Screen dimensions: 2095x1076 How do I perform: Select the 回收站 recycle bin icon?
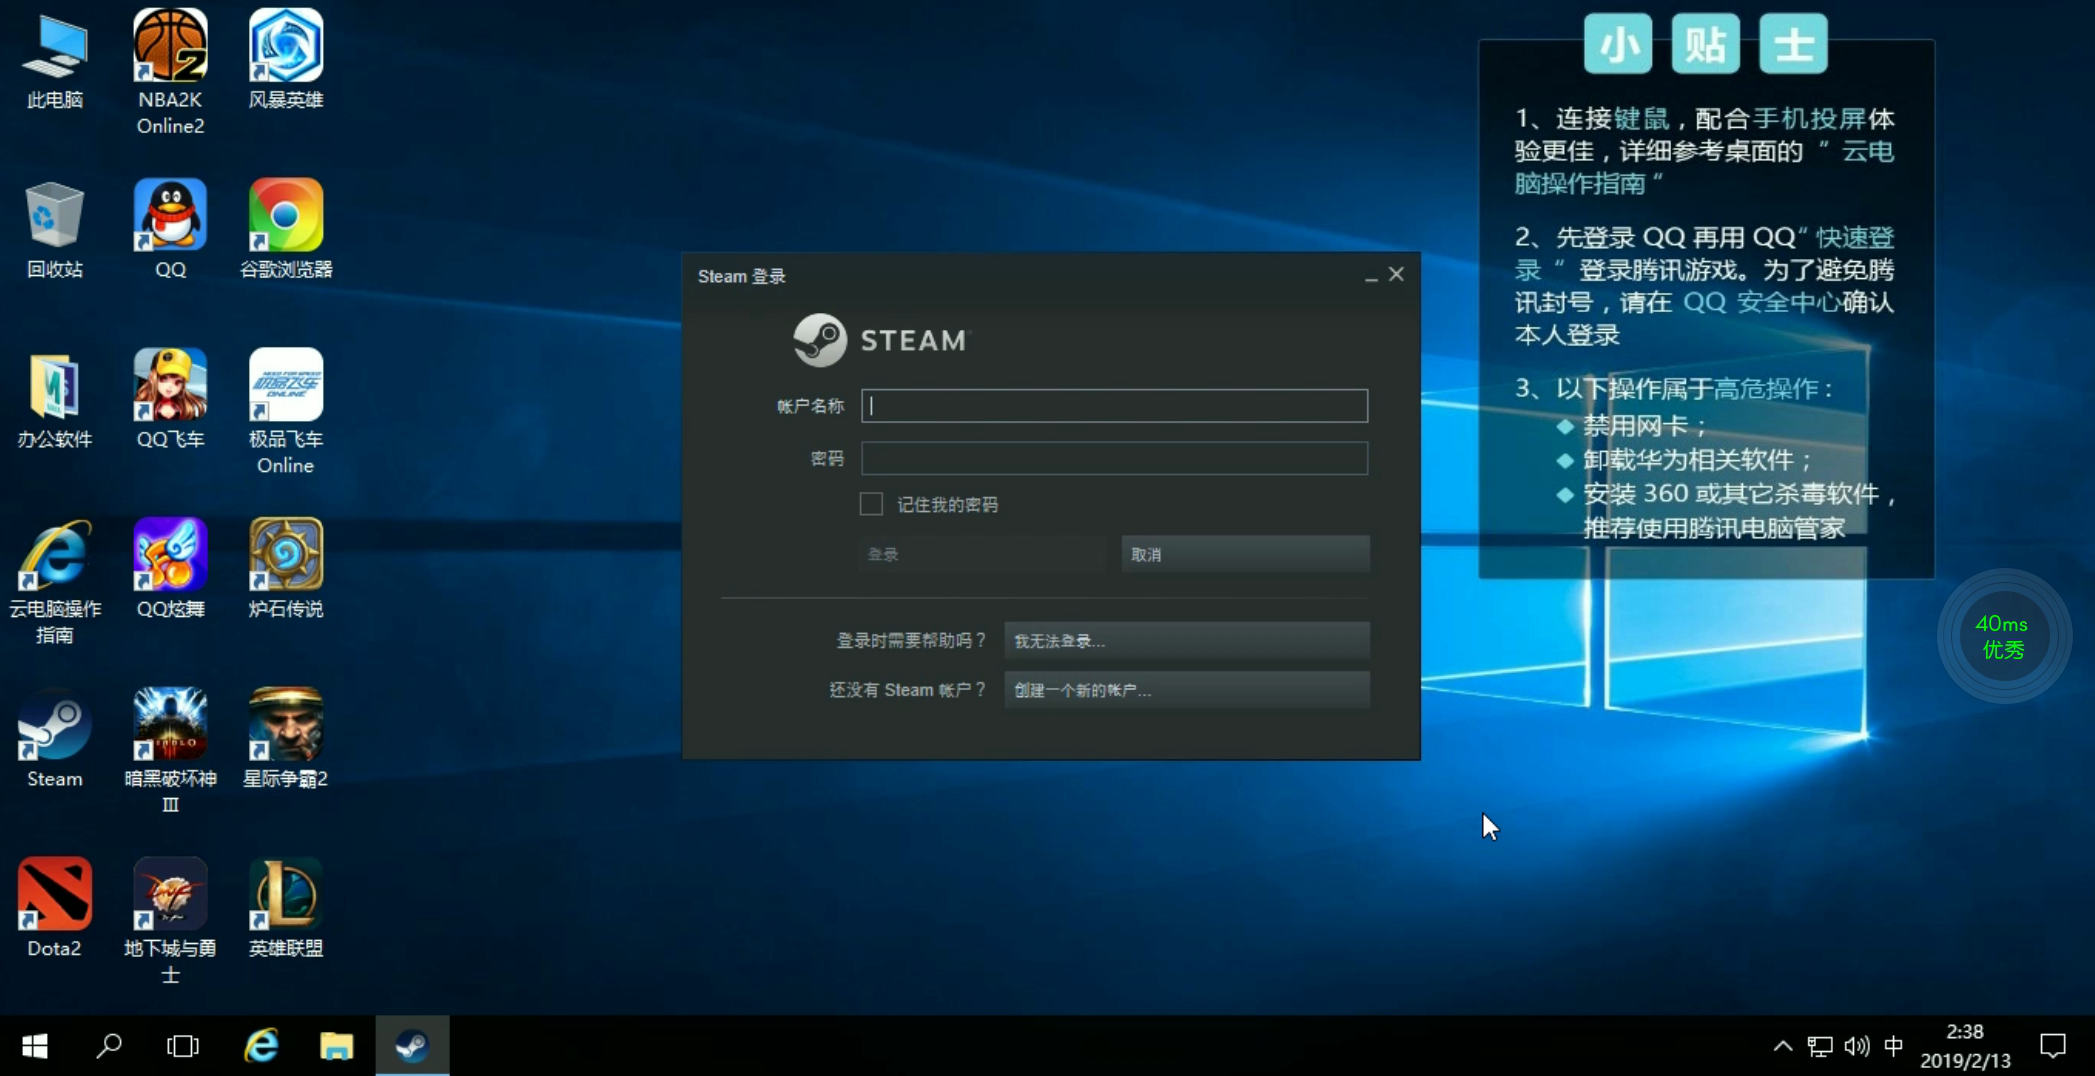coord(54,229)
